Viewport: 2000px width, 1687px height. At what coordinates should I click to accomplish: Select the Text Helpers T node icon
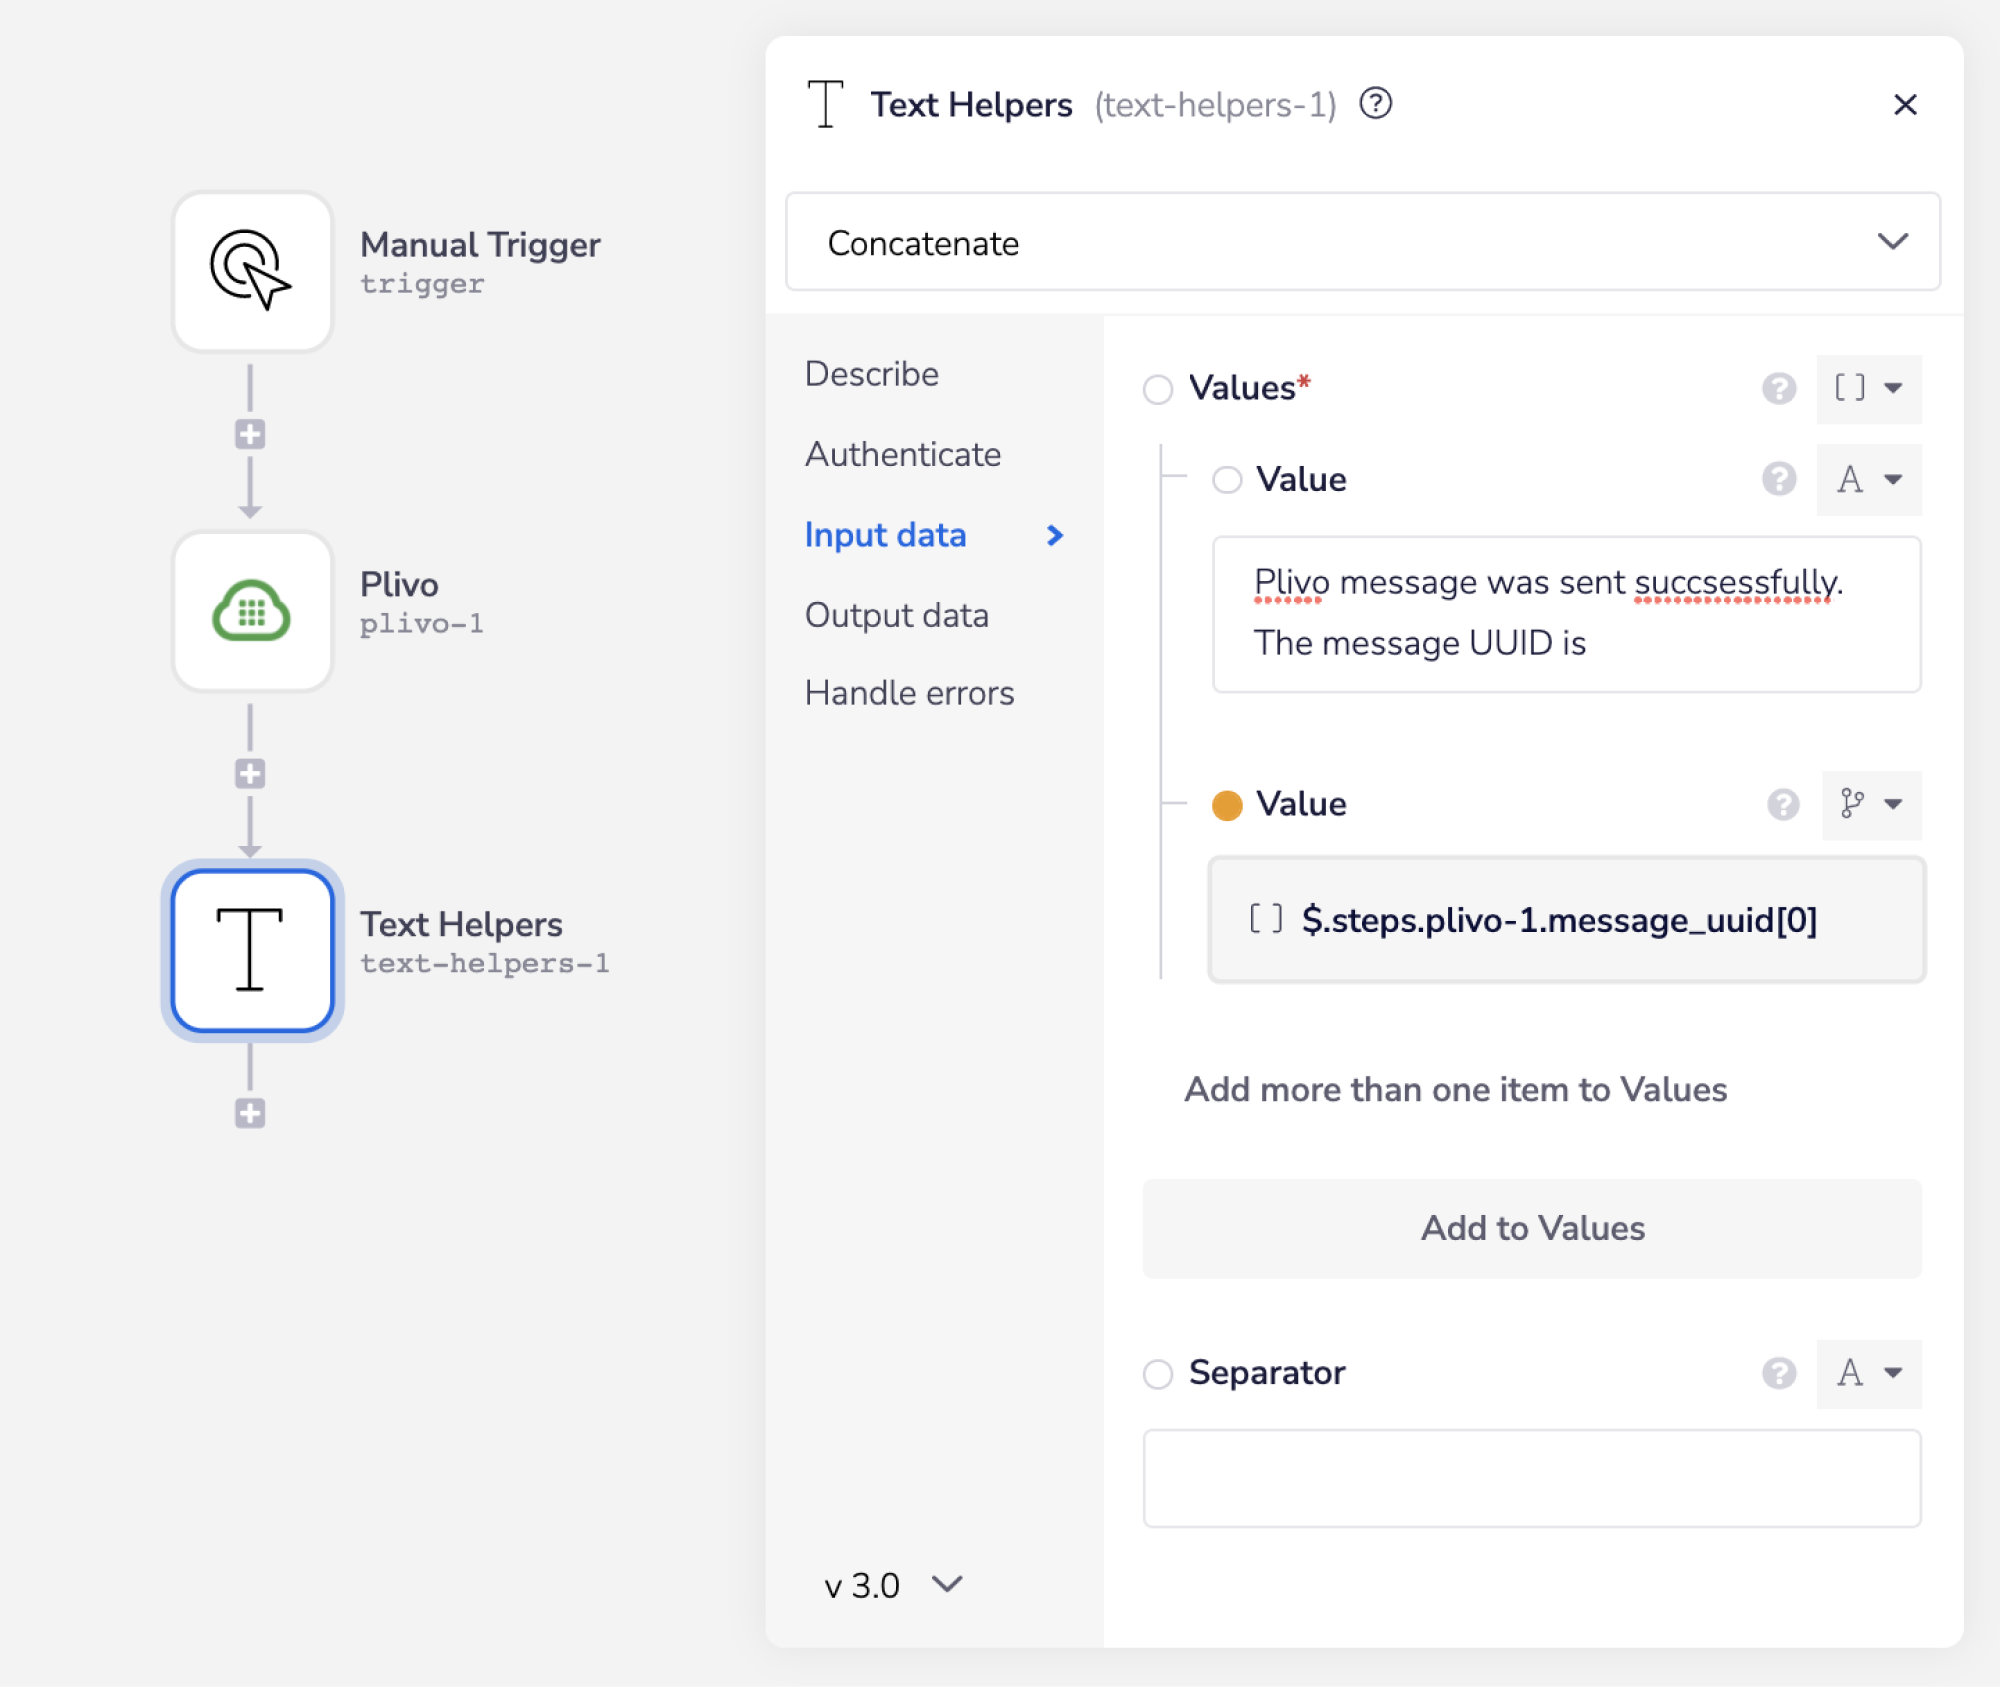tap(252, 950)
